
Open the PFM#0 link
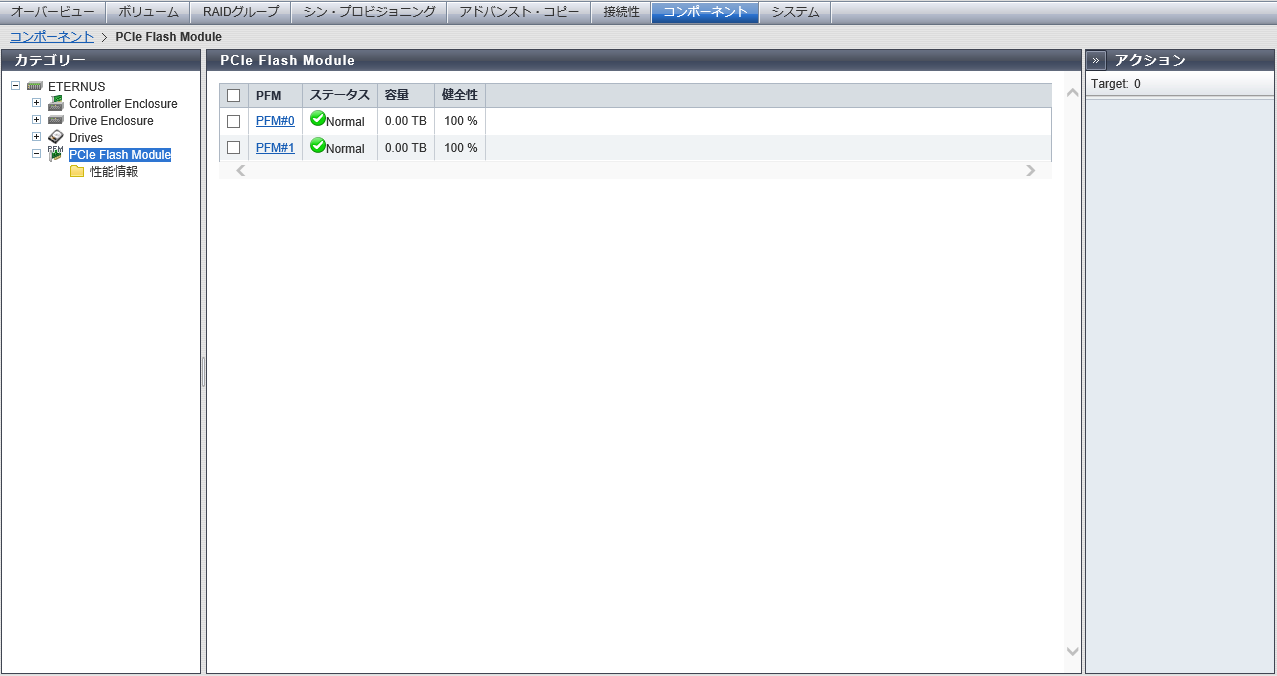[x=275, y=121]
